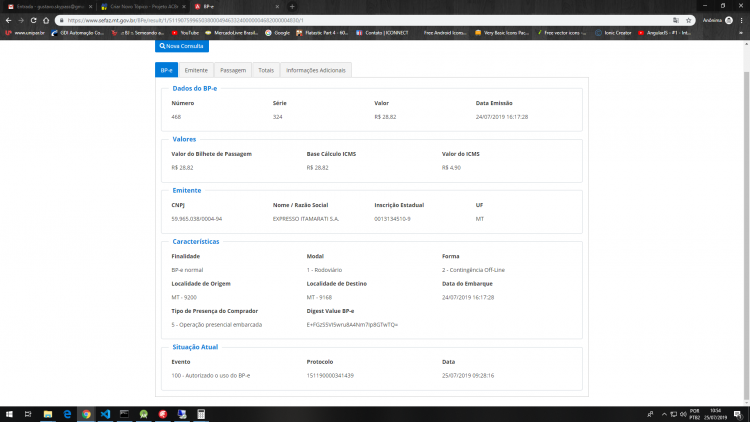Viewport: 750px width, 422px height.
Task: Close the Entrada Gmail tab
Action: [90, 7]
